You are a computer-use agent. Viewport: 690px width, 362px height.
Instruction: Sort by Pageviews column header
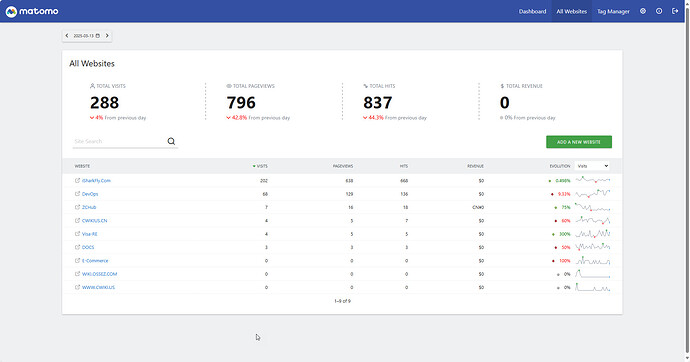tap(343, 166)
